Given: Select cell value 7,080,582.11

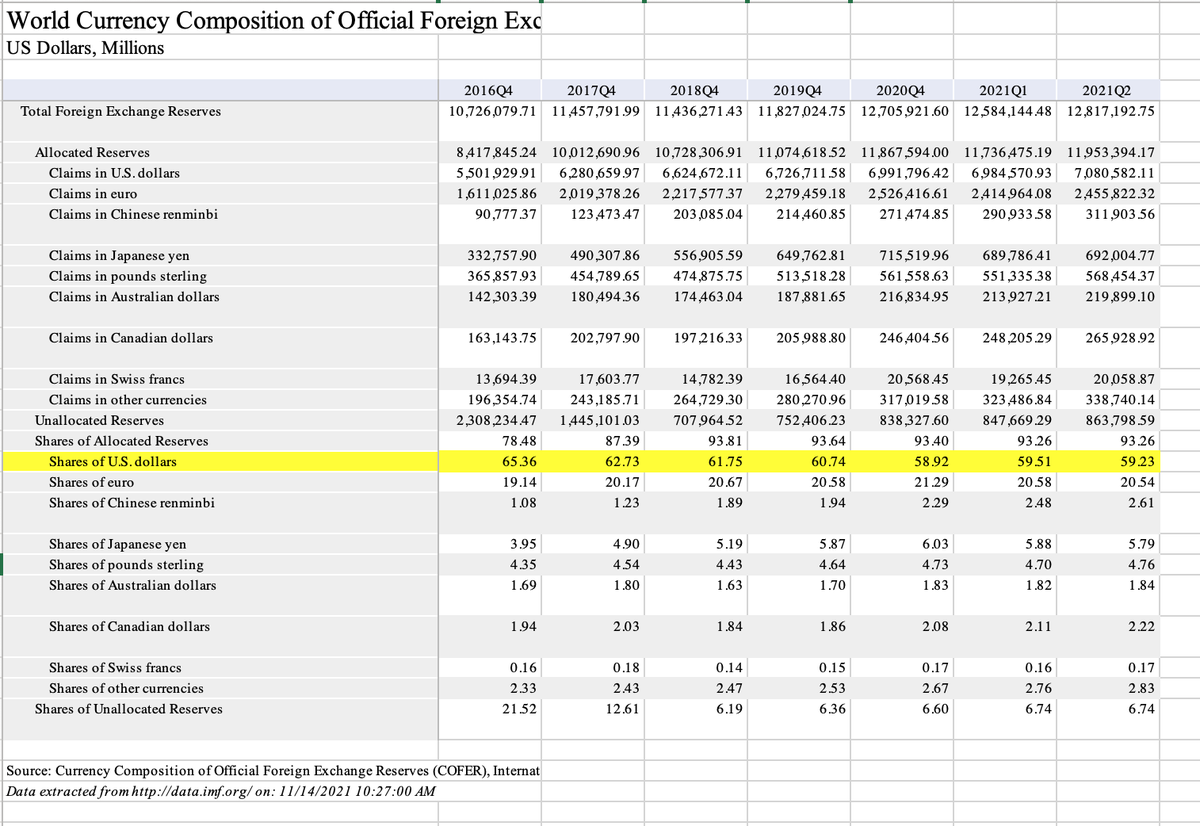Looking at the screenshot, I should (1114, 173).
